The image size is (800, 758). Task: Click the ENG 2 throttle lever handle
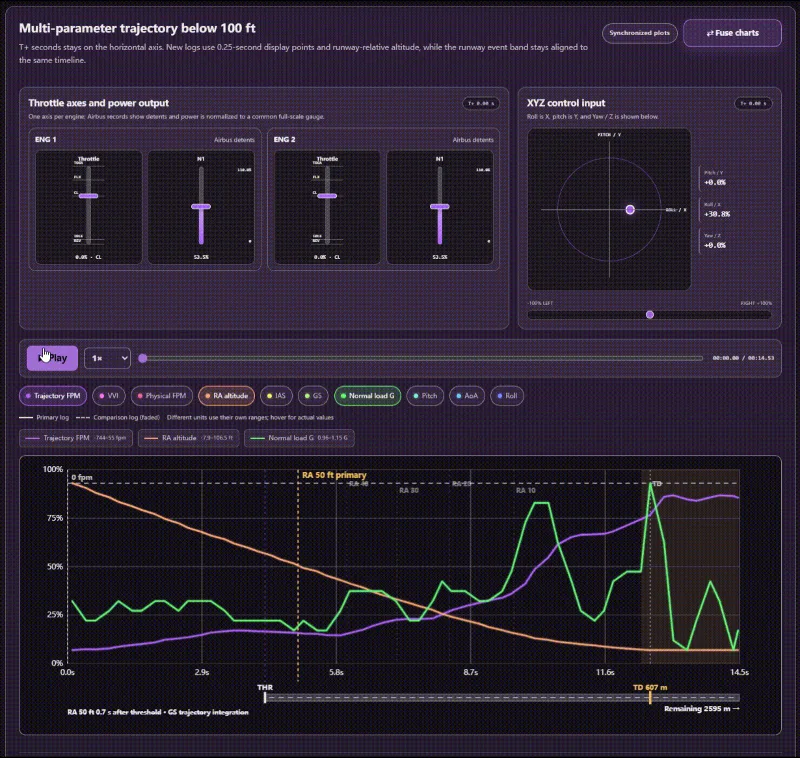327,196
